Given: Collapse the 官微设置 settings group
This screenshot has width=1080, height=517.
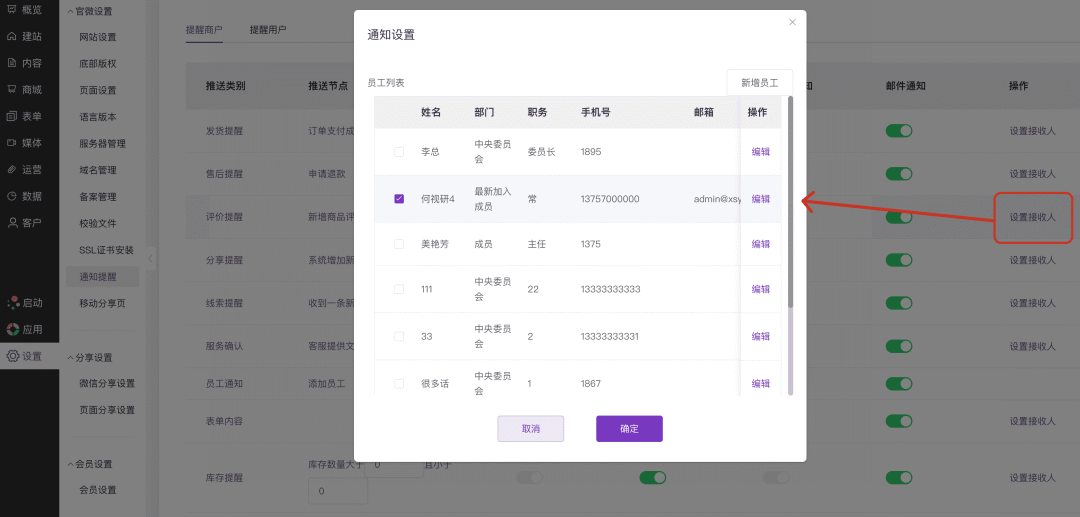Looking at the screenshot, I should tap(70, 12).
